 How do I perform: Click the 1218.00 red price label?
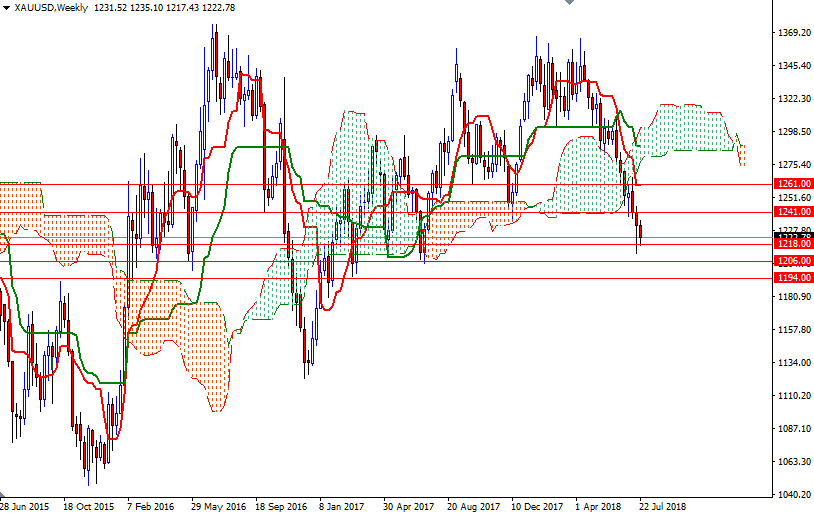792,244
